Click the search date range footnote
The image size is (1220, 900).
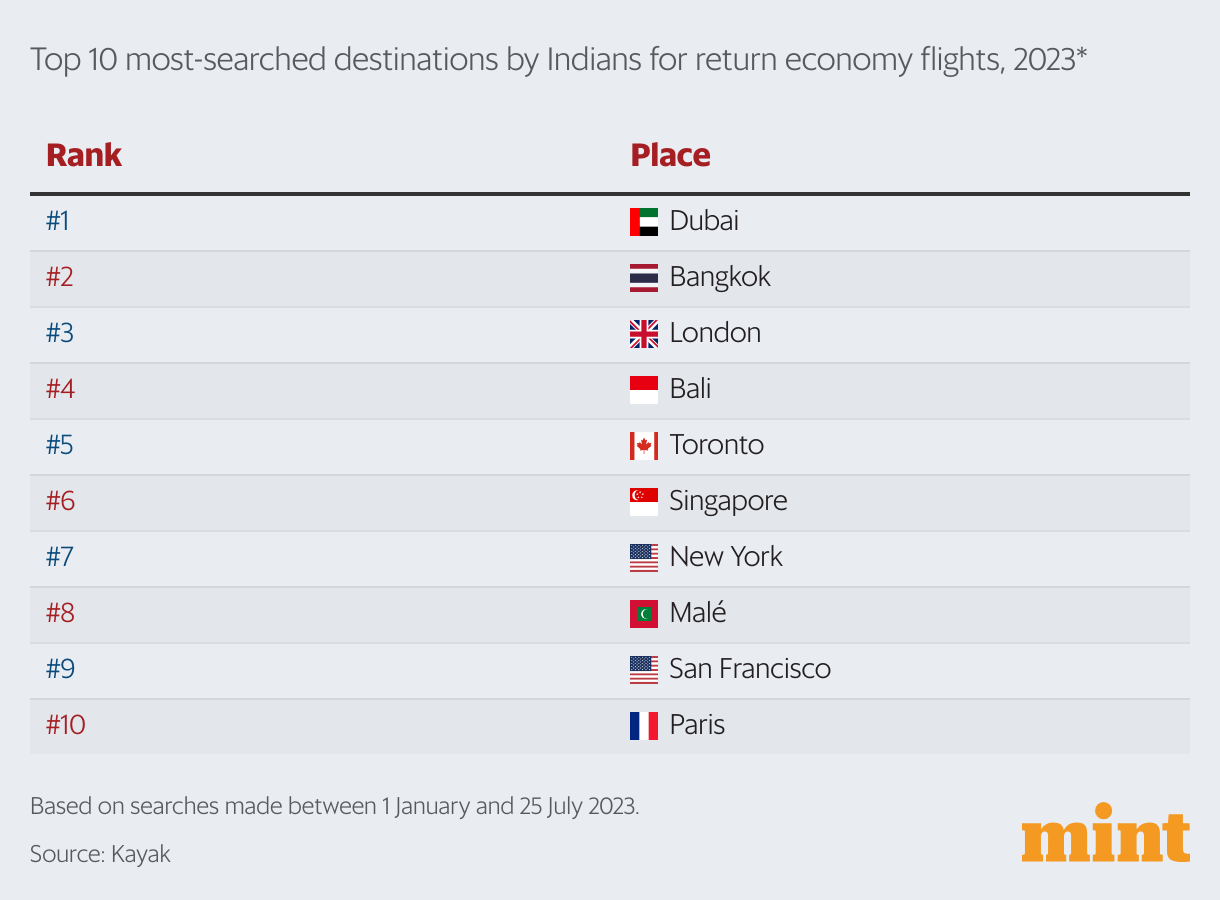[334, 806]
